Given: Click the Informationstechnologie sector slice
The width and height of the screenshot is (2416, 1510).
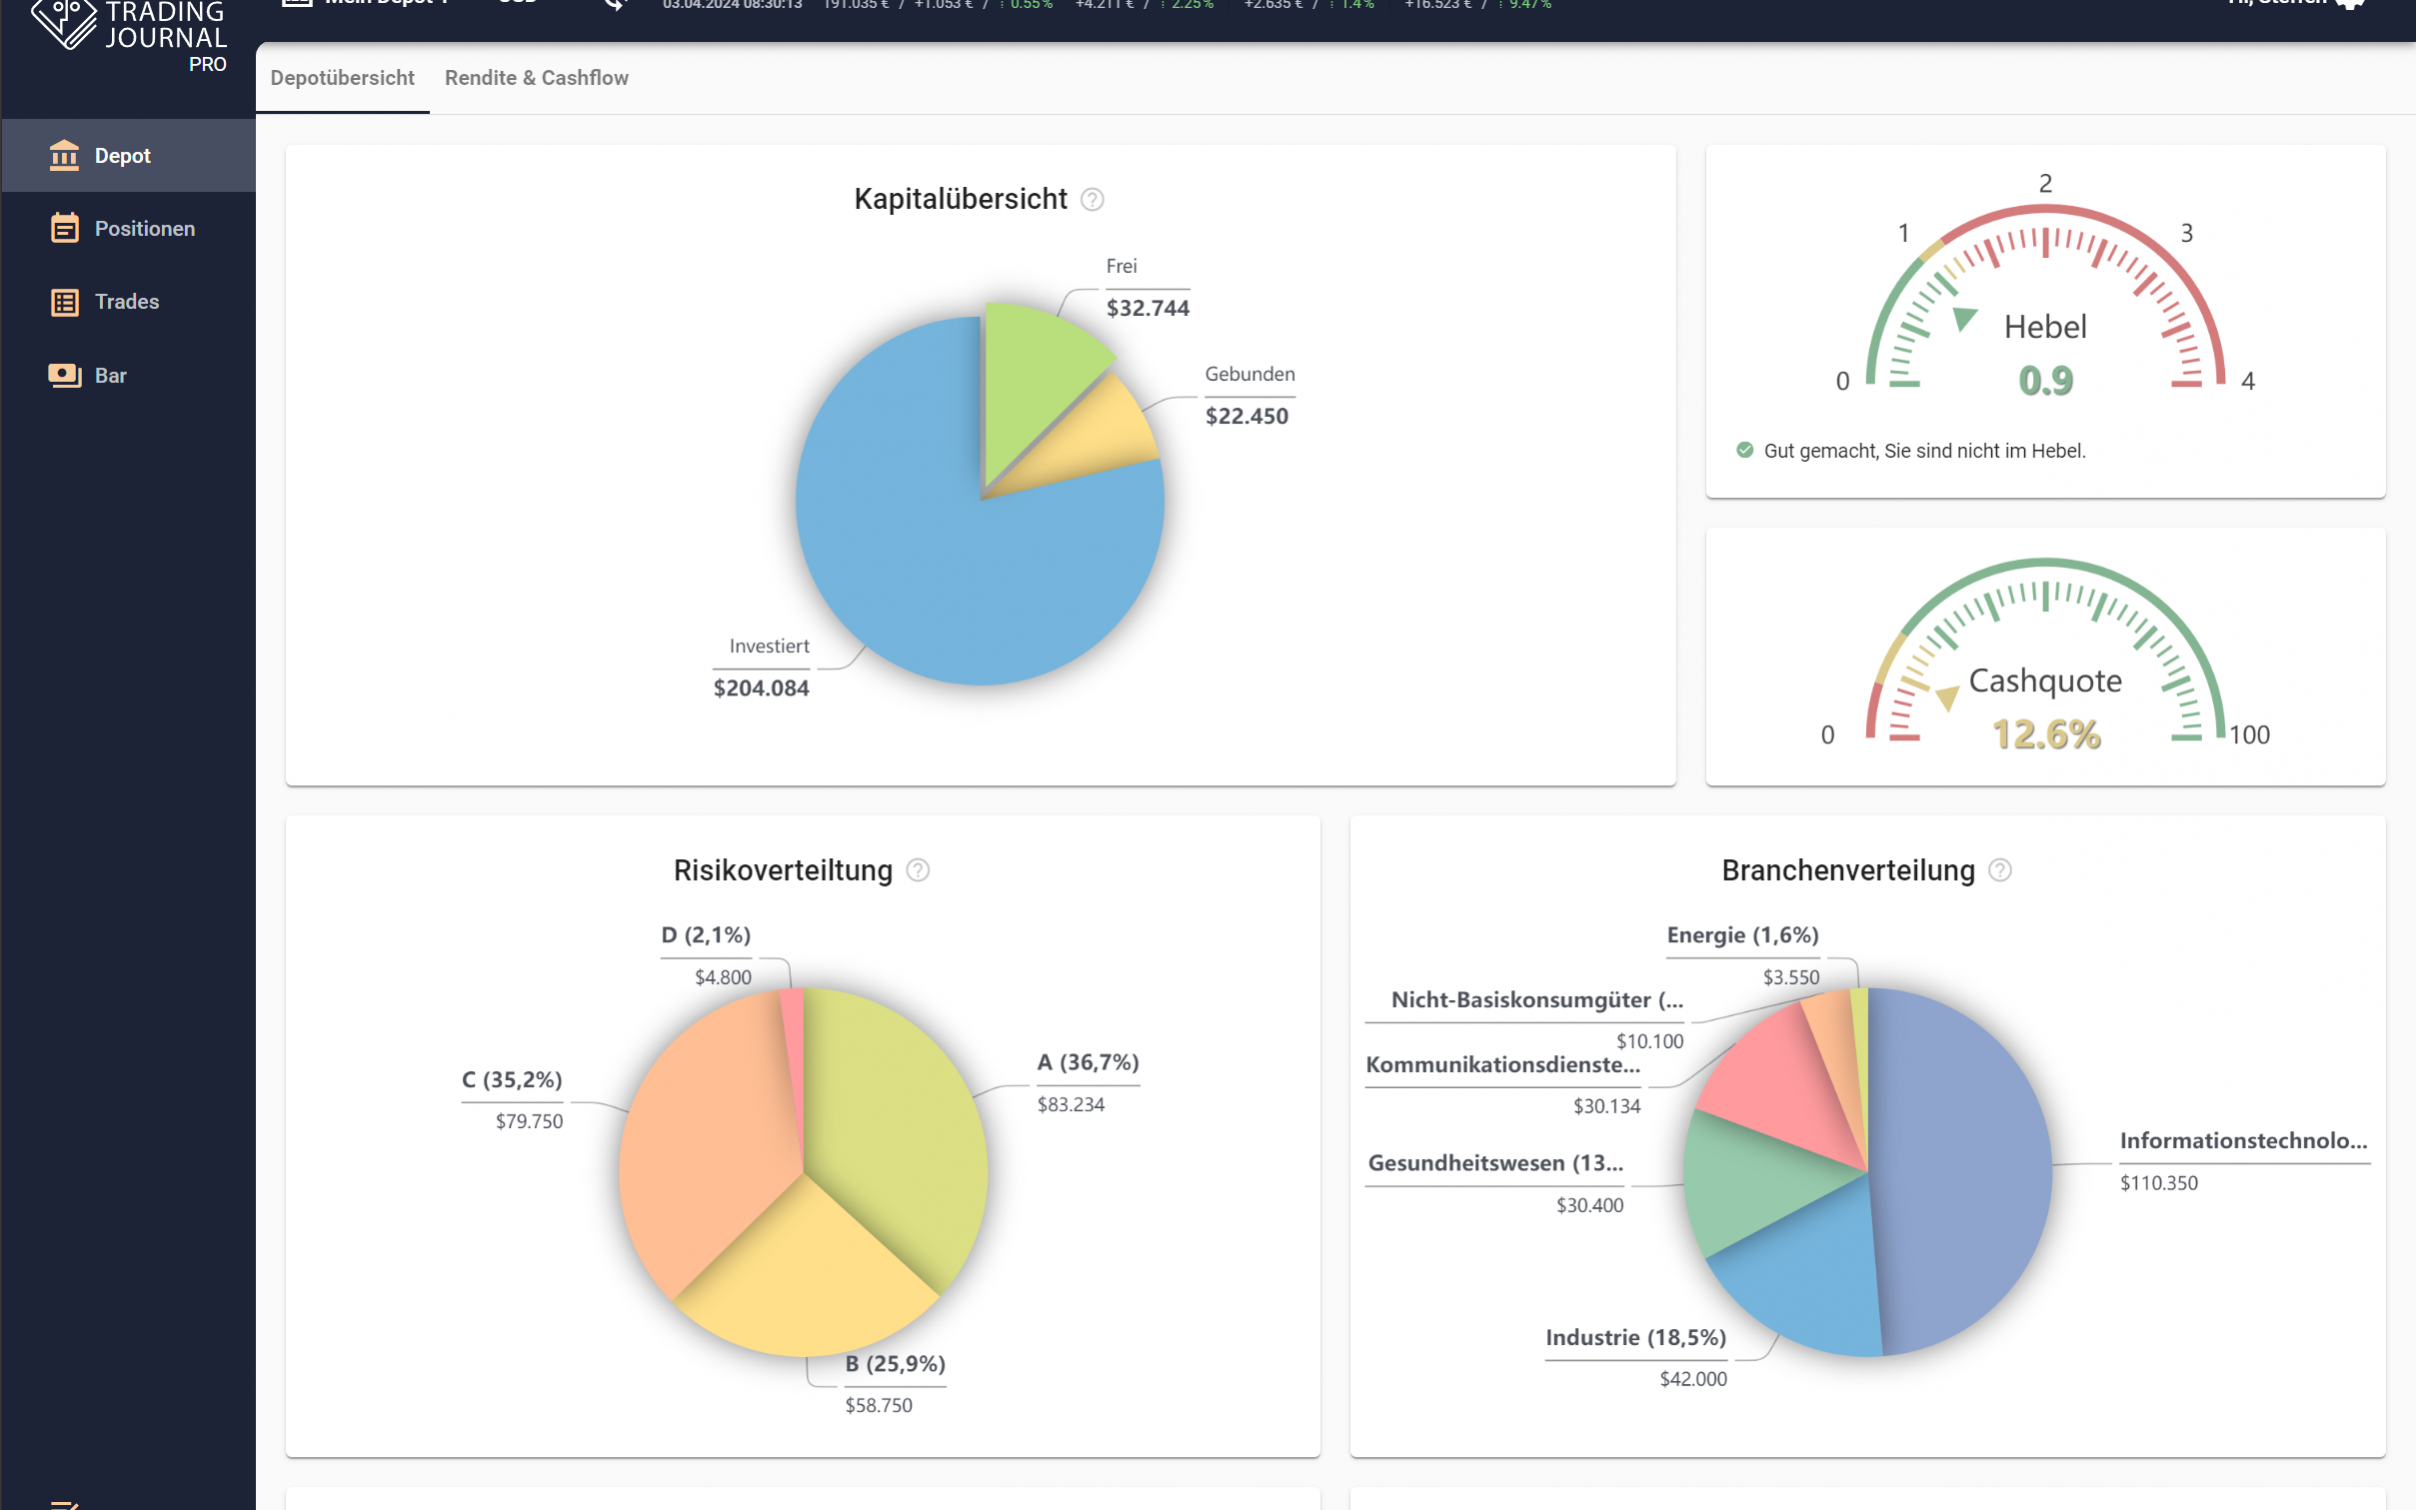Looking at the screenshot, I should point(1960,1170).
